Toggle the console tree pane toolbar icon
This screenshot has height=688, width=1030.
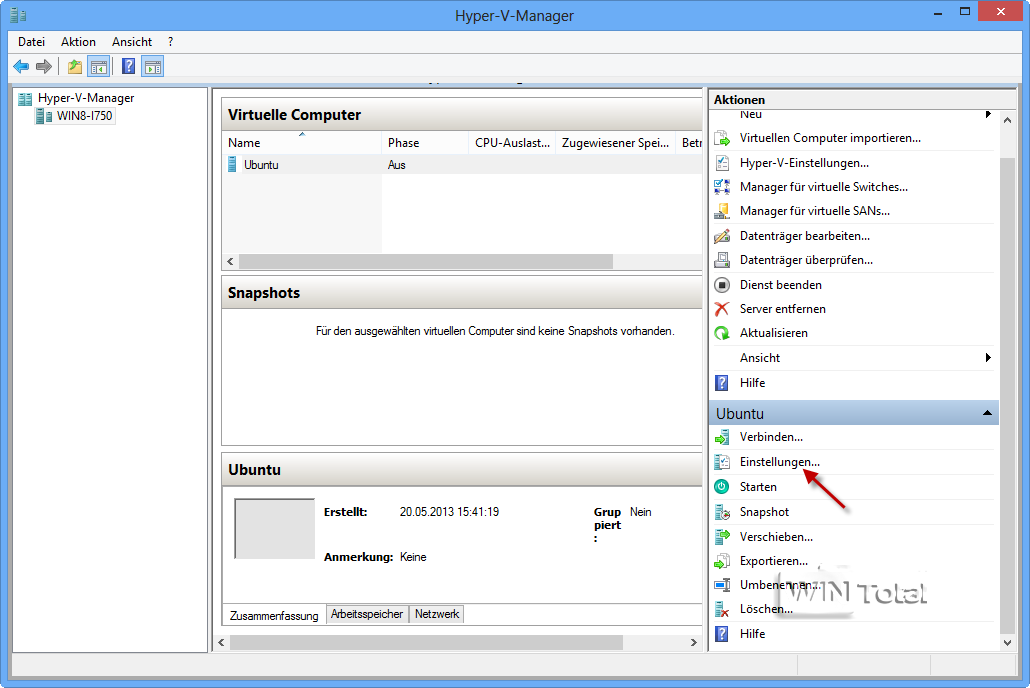point(99,66)
